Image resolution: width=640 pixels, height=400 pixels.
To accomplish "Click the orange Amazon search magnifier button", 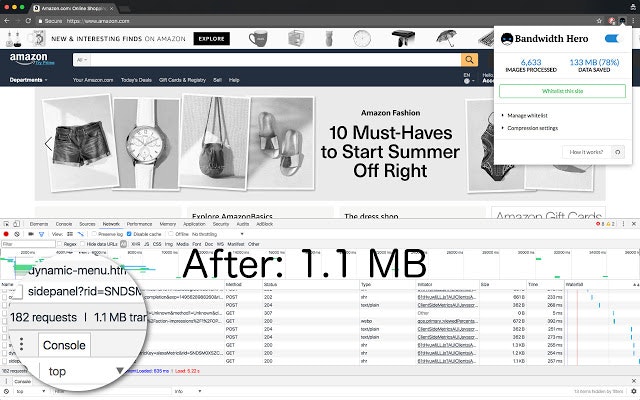I will click(x=469, y=60).
